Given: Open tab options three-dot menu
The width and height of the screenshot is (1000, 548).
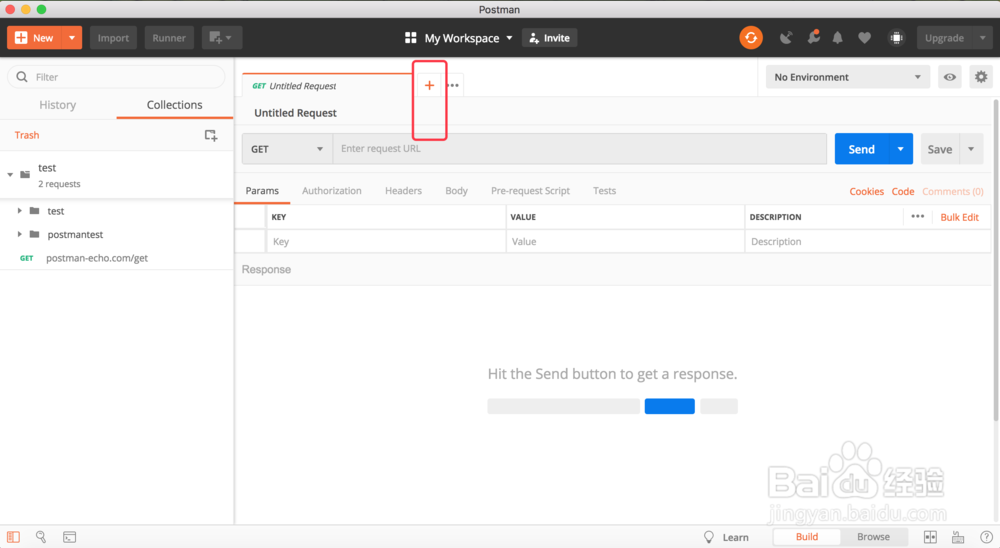Looking at the screenshot, I should [453, 85].
